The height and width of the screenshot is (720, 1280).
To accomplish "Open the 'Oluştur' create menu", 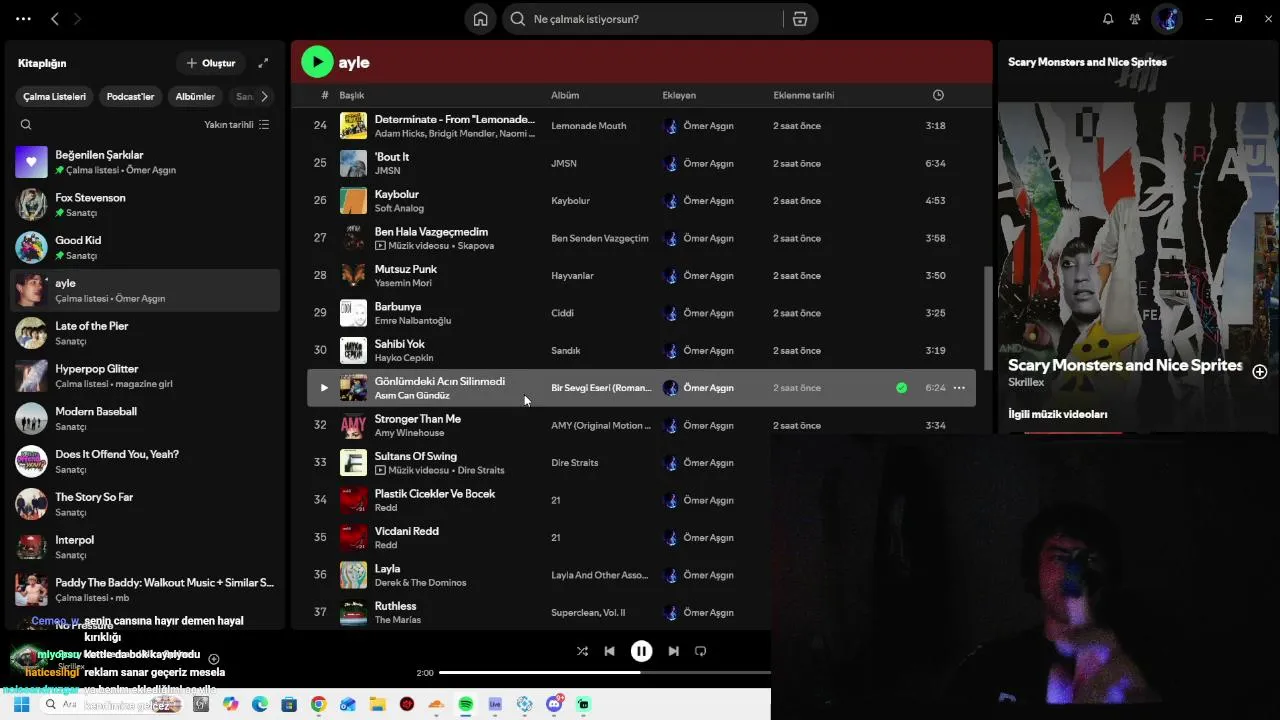I will 211,63.
